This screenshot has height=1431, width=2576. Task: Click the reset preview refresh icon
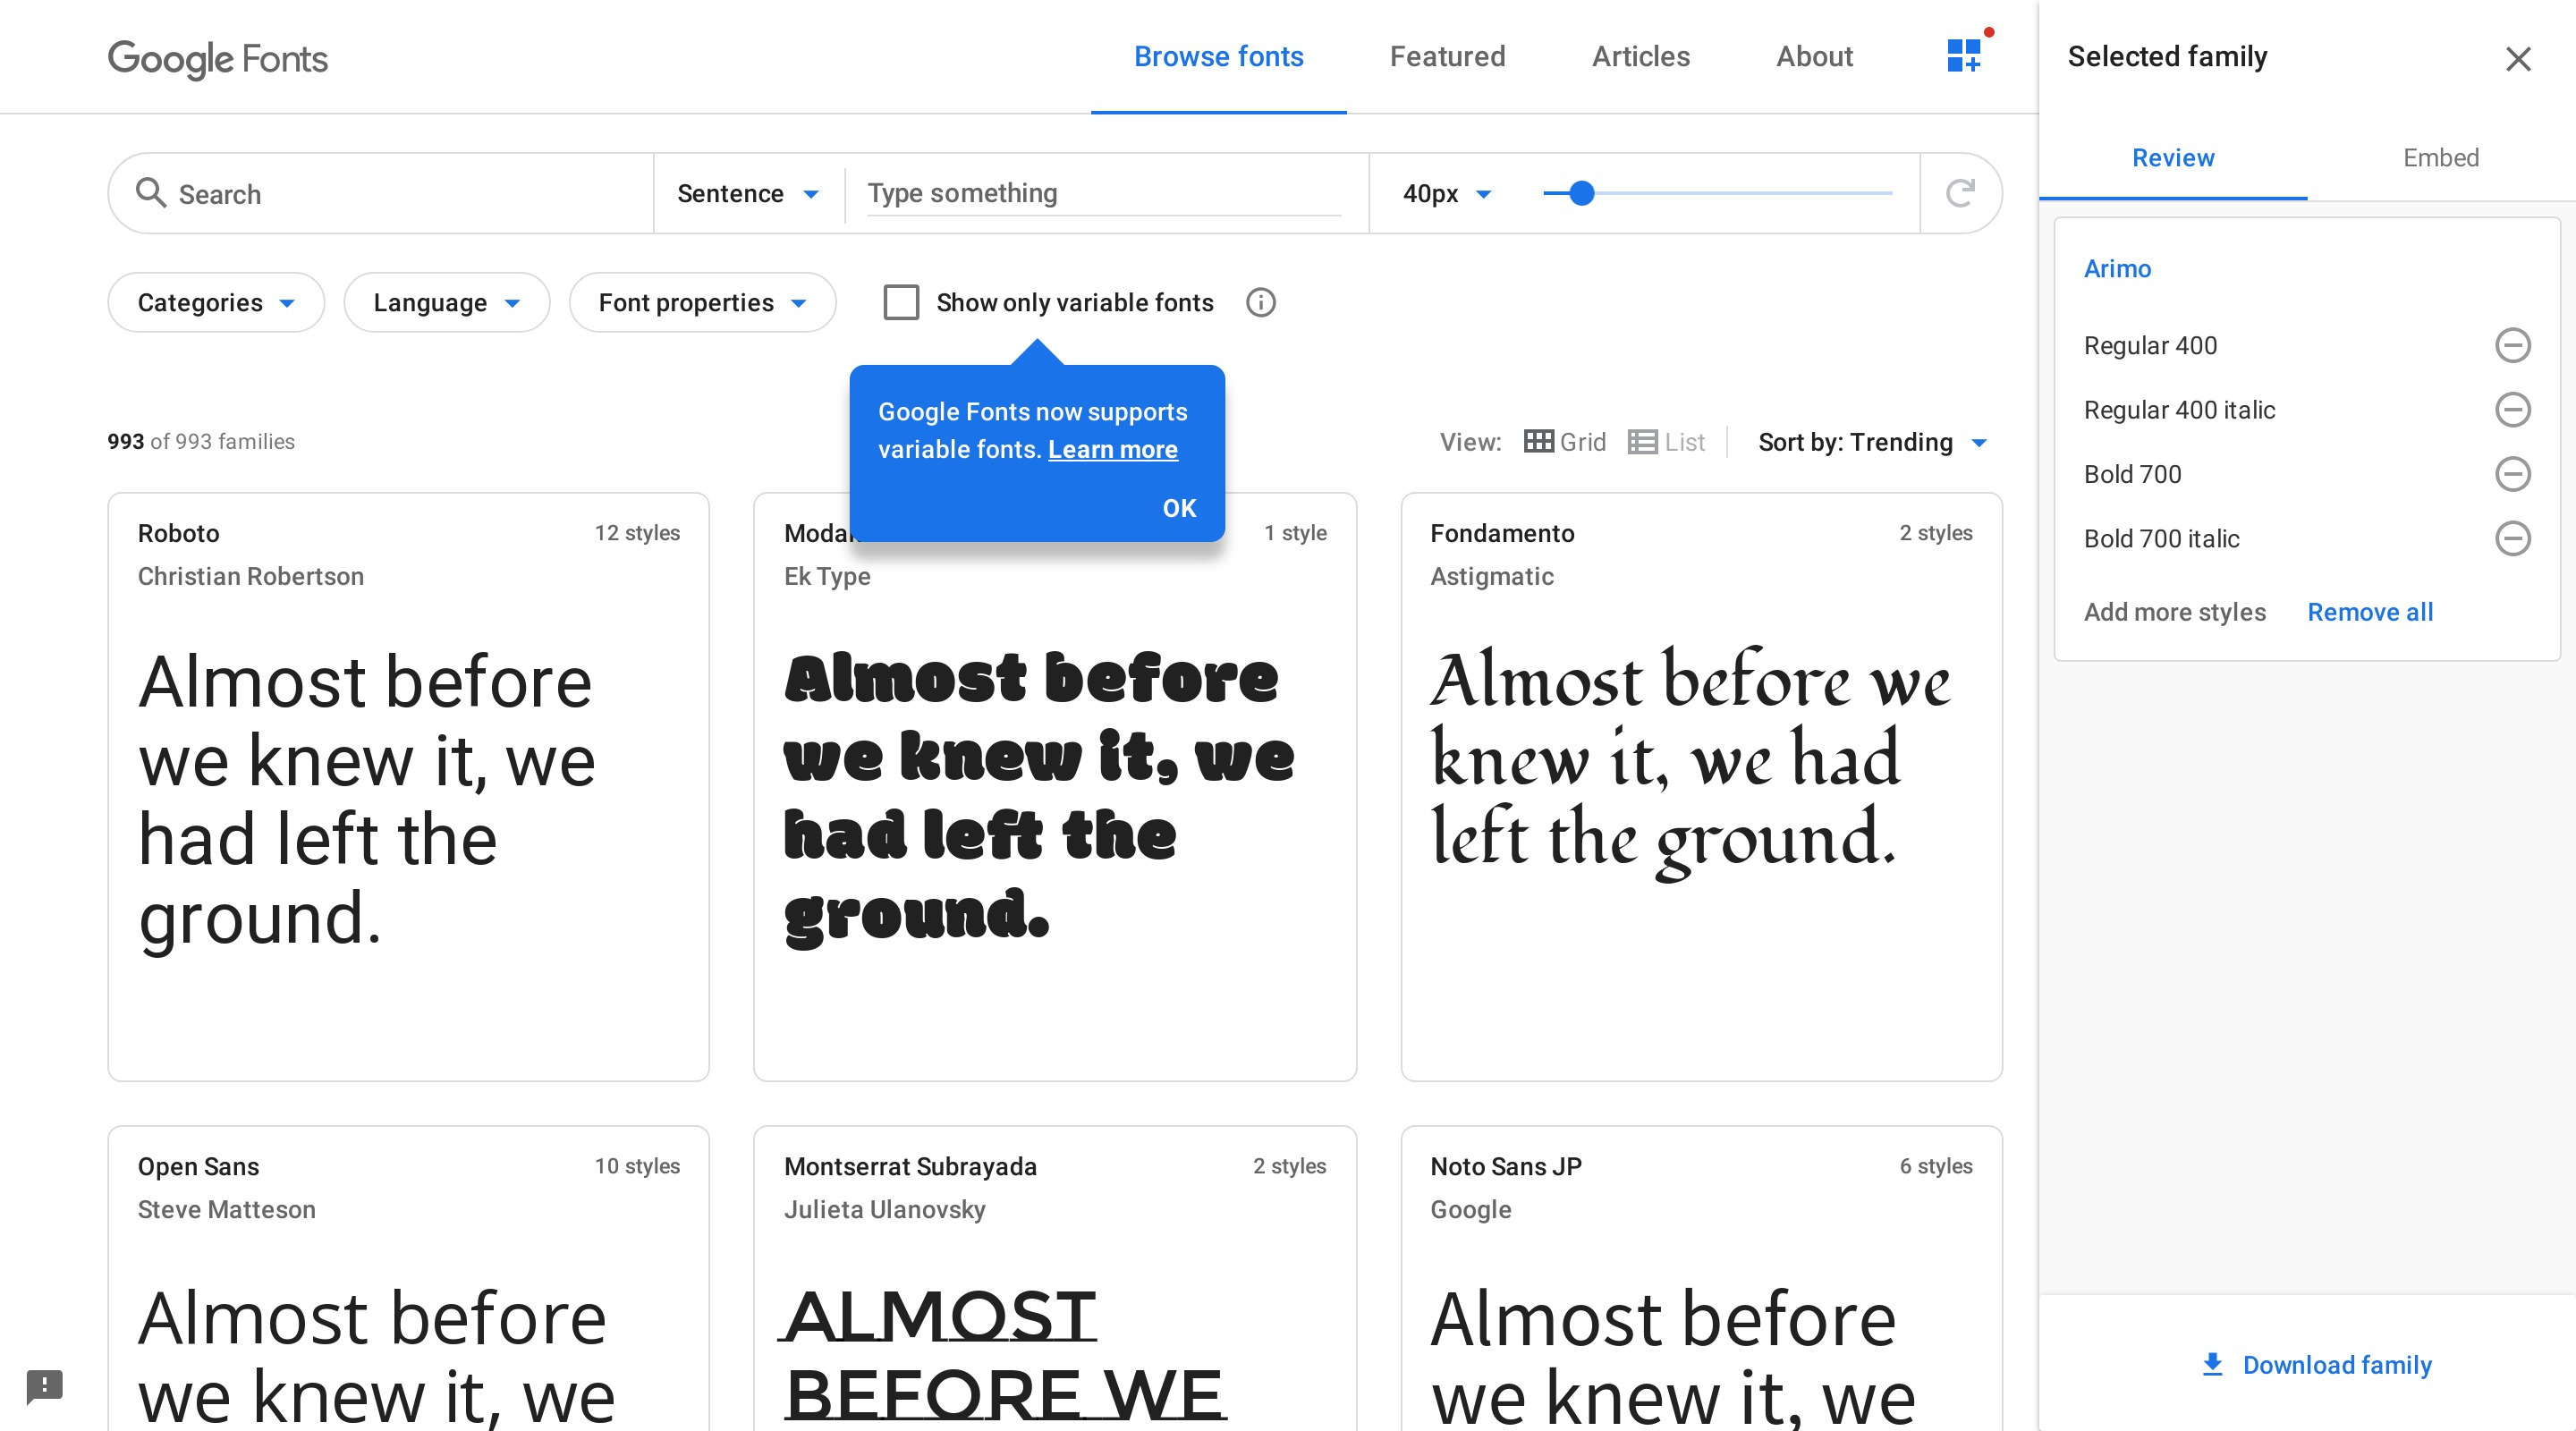click(x=1960, y=193)
